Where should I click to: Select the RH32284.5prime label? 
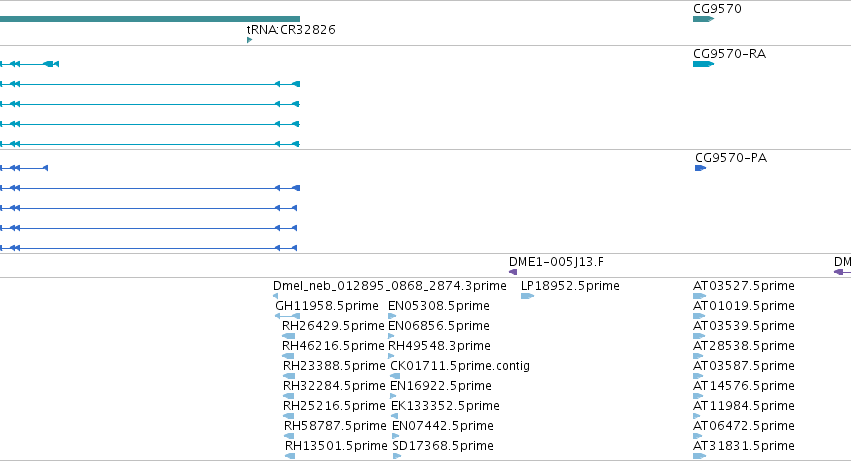click(x=334, y=386)
